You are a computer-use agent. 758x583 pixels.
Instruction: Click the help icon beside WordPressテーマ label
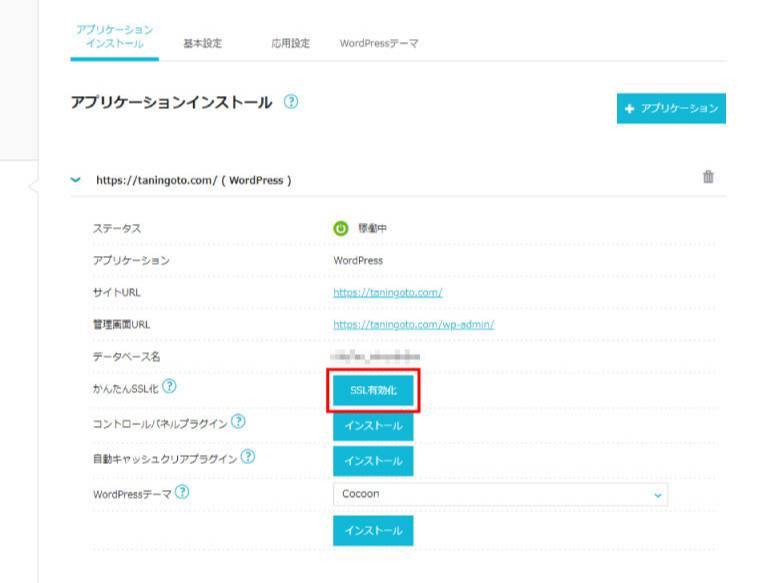[182, 492]
